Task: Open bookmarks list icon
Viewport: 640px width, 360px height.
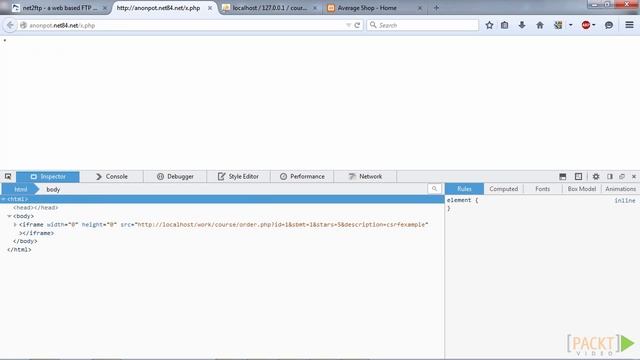Action: pos(504,25)
